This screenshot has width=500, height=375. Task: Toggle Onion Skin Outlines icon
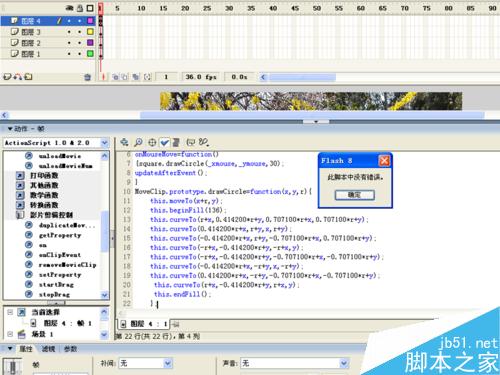124,77
